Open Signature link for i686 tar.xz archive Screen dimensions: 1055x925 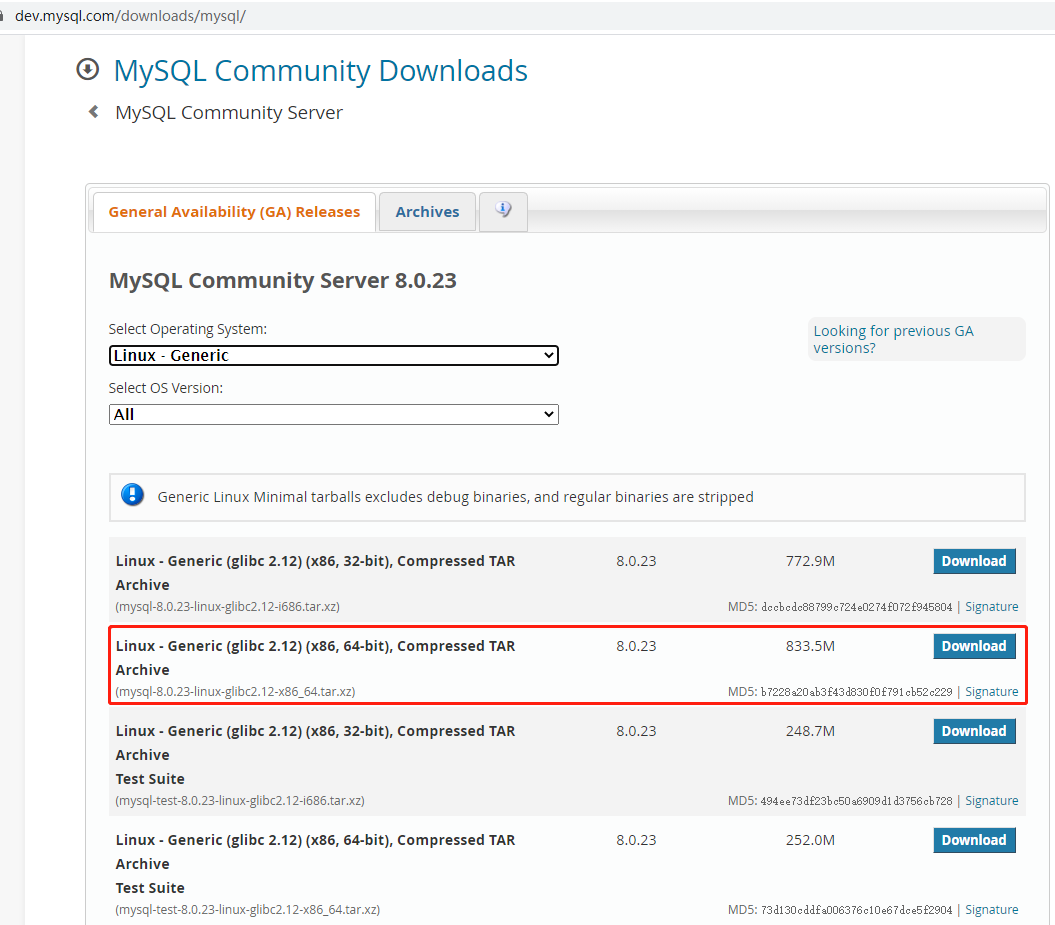[992, 607]
